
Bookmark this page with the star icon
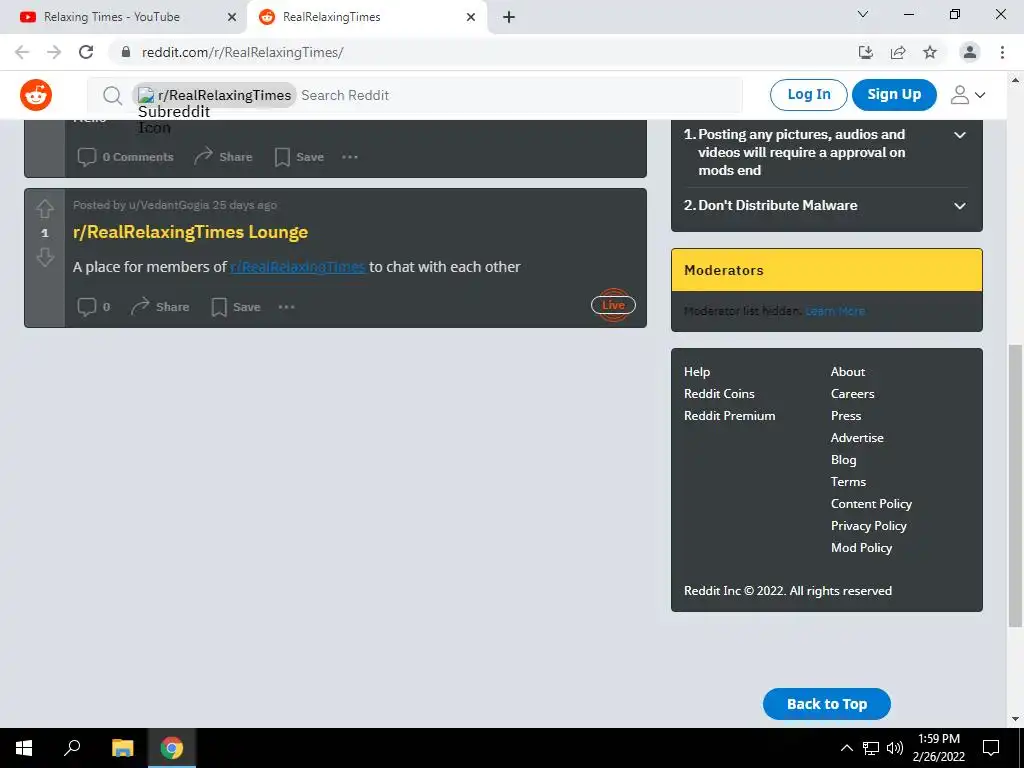tap(930, 52)
